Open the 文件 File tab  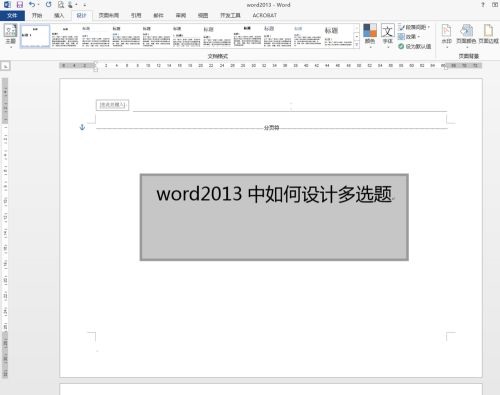point(12,15)
